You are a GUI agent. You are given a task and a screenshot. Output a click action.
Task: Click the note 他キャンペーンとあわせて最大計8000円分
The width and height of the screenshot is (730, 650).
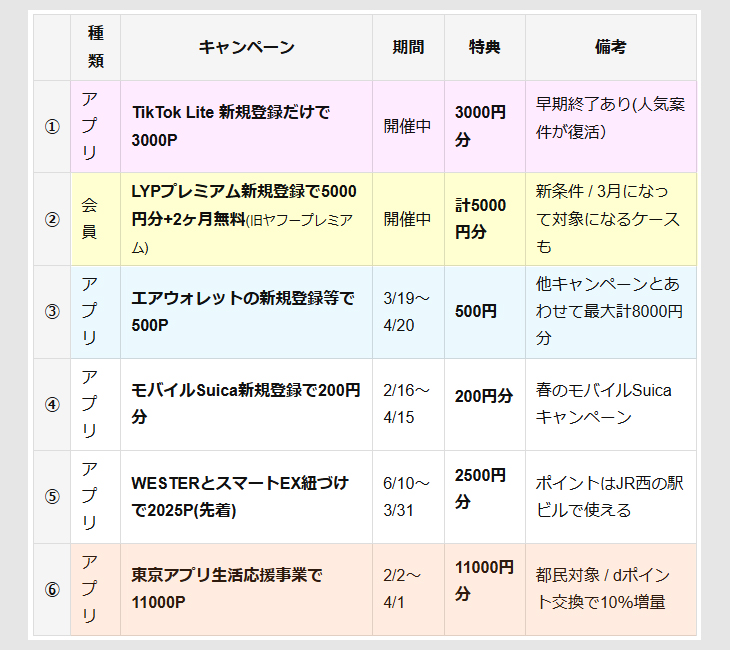pos(609,311)
